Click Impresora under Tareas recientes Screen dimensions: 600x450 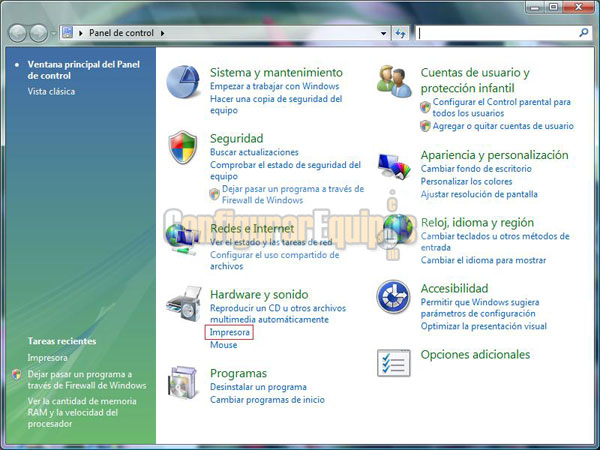(47, 358)
